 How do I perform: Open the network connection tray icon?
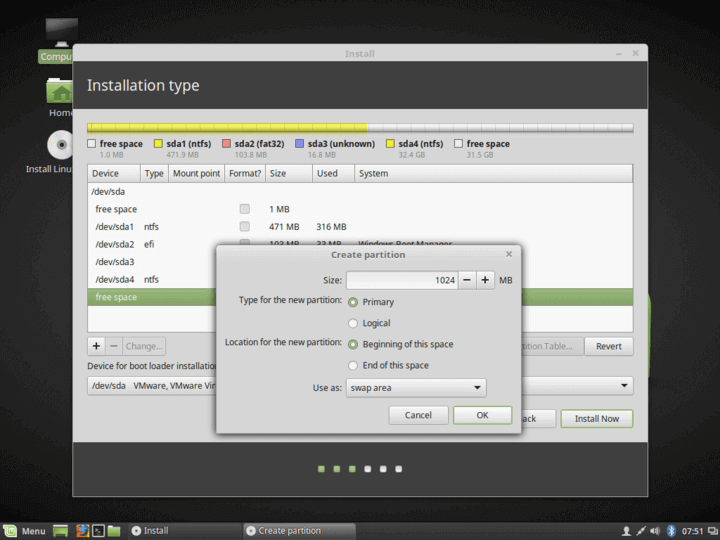click(642, 530)
